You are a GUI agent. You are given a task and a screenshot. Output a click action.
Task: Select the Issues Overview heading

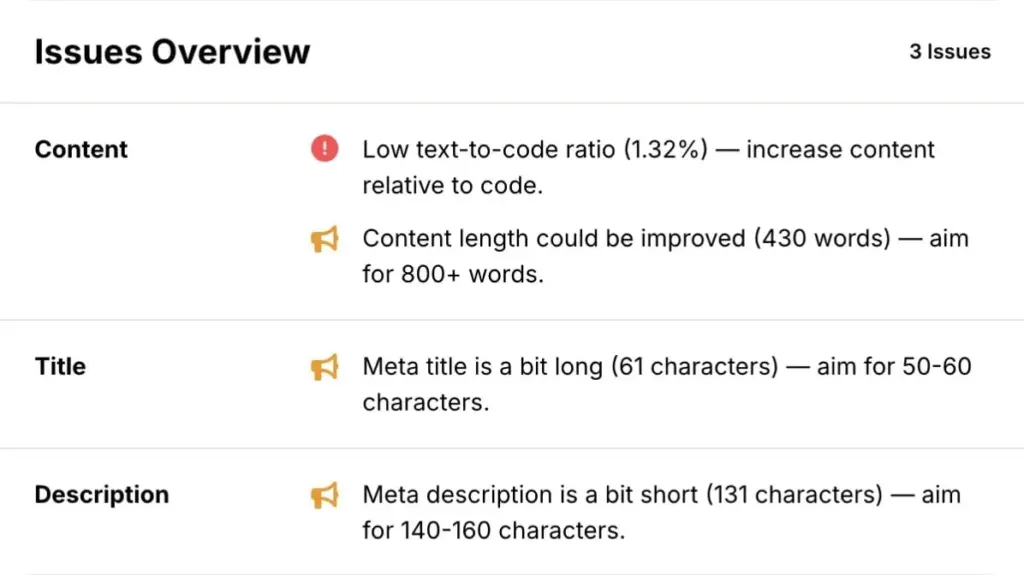pos(172,52)
